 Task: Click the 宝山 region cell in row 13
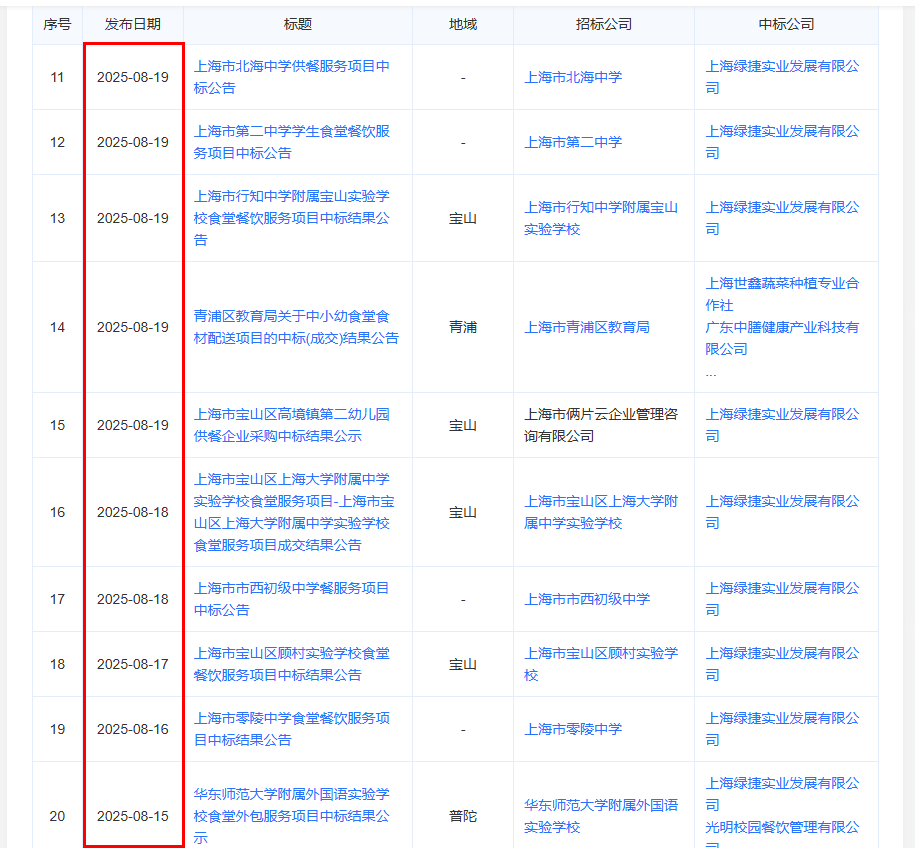click(x=463, y=218)
